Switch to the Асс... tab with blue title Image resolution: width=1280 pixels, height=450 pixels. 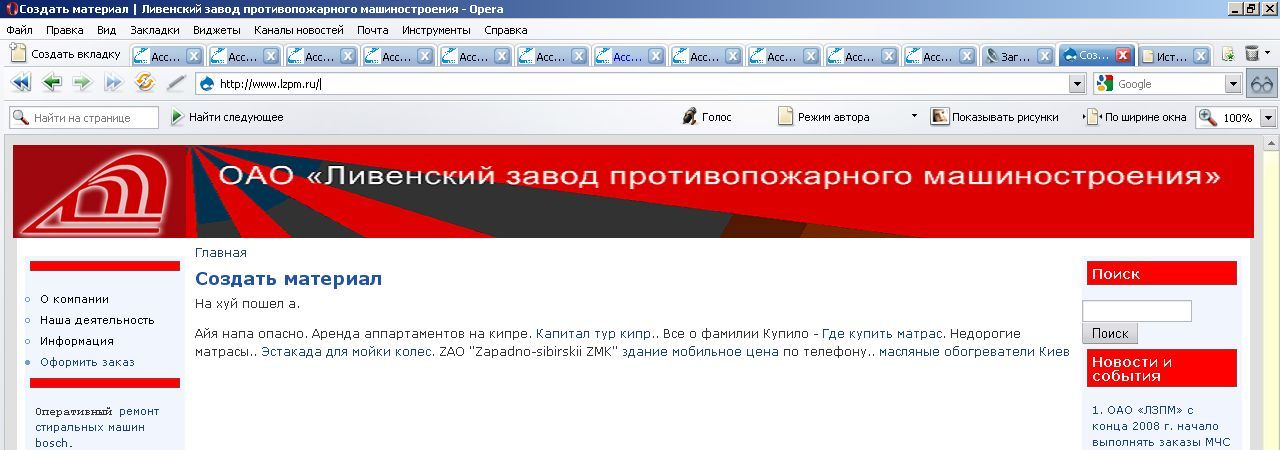coord(622,57)
